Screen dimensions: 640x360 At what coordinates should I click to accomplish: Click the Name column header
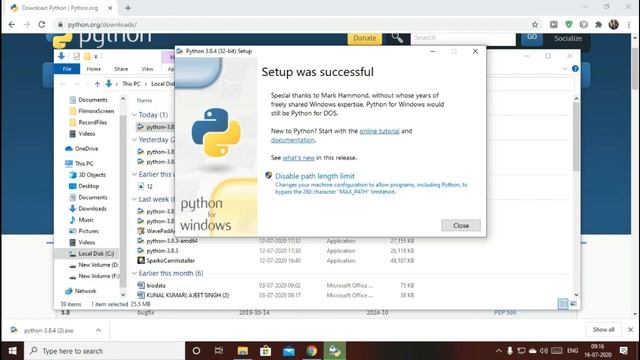pos(144,100)
